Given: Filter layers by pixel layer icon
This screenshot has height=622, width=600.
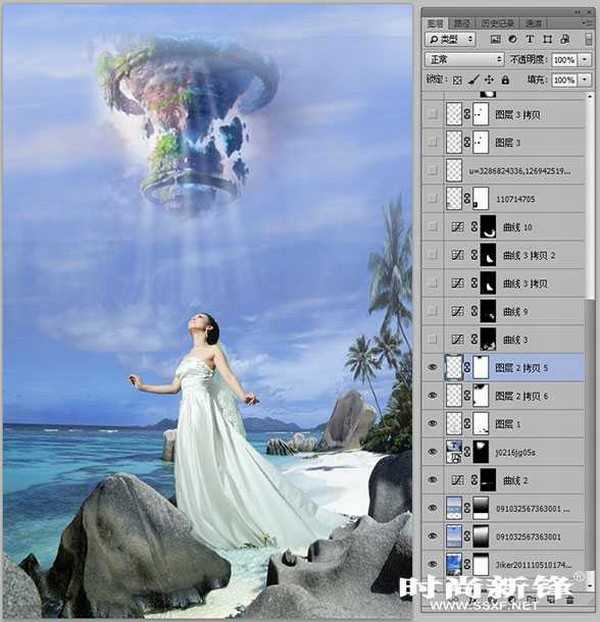Looking at the screenshot, I should pyautogui.click(x=494, y=39).
